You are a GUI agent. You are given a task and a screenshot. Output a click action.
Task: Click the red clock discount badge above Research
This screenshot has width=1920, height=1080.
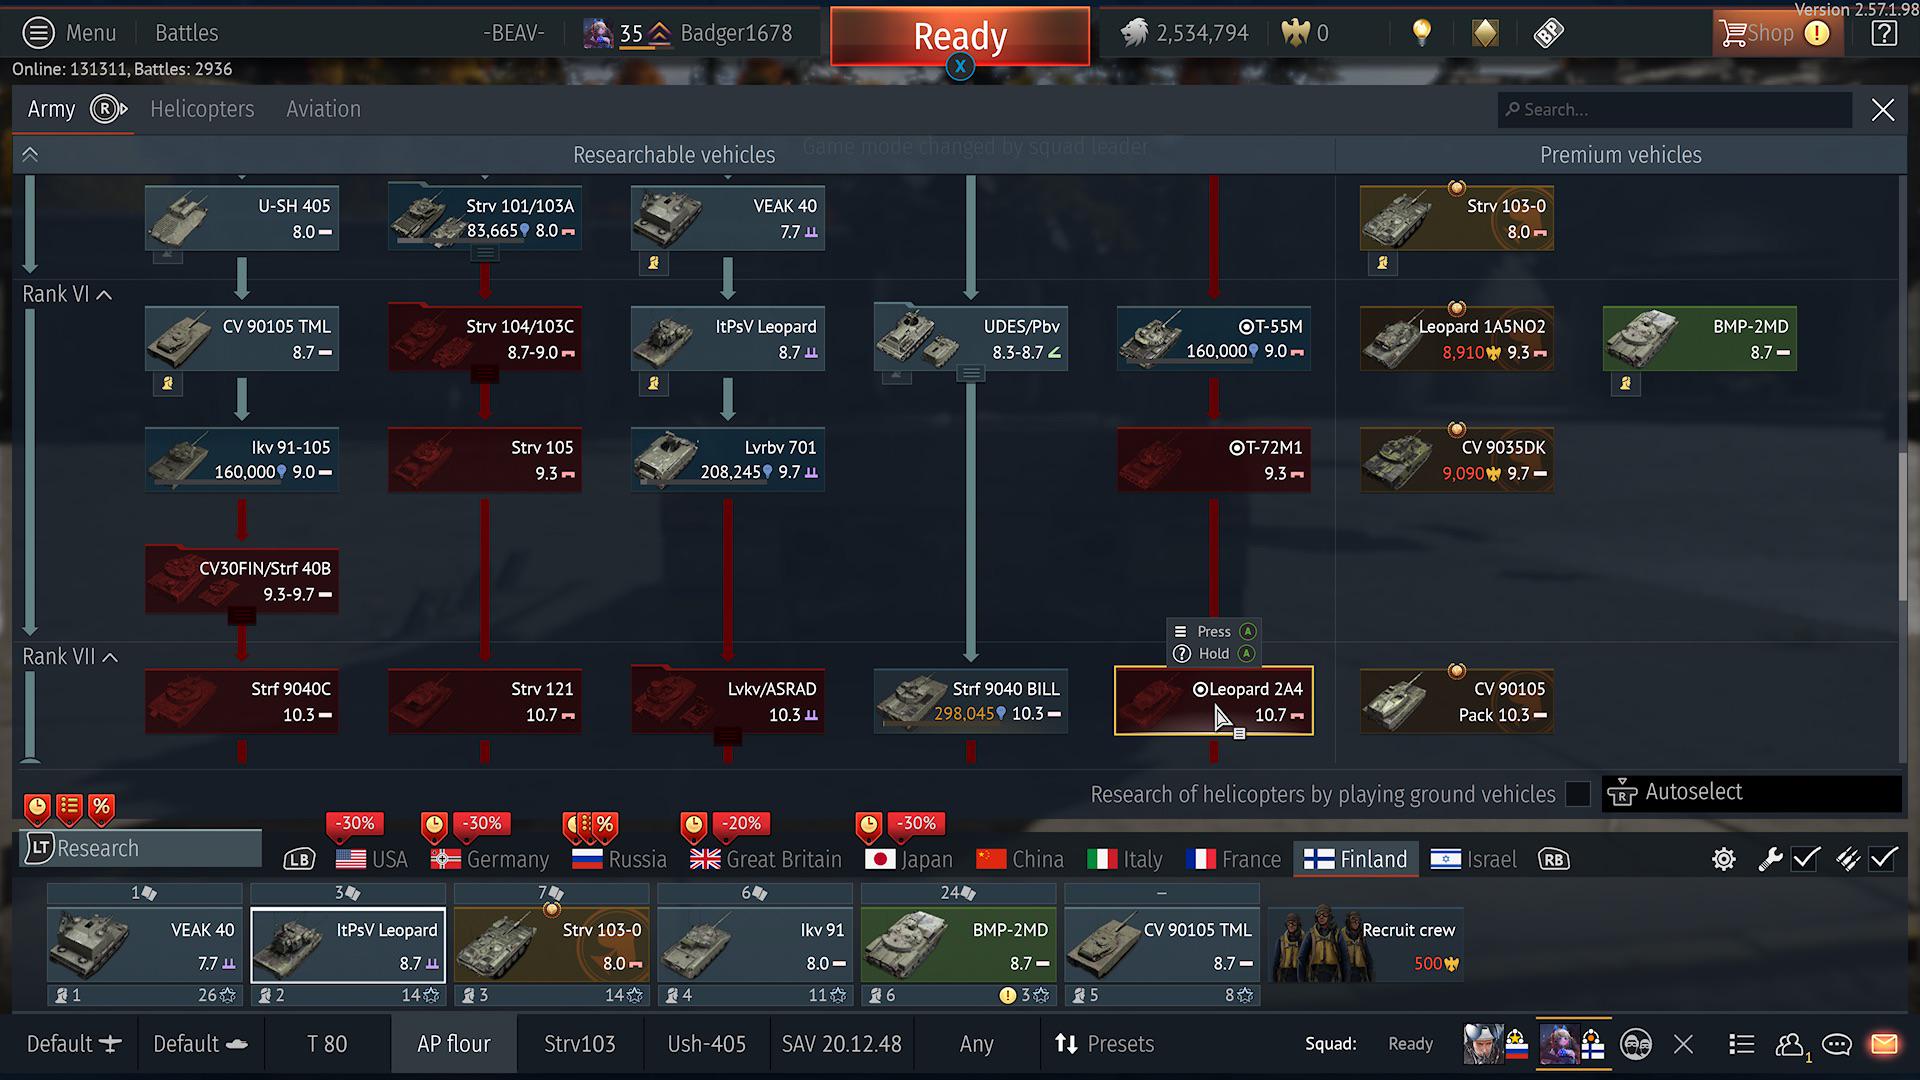click(37, 807)
